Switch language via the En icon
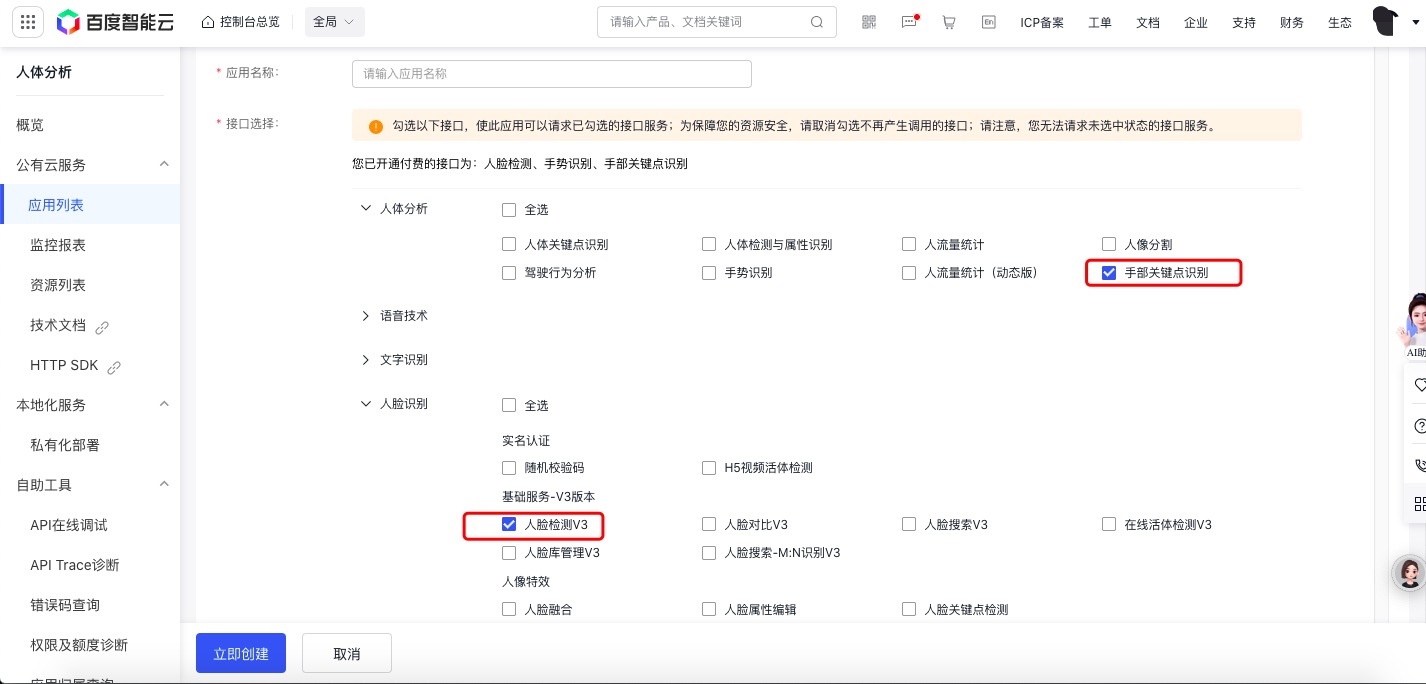Screen dimensions: 1426x684 tap(989, 21)
